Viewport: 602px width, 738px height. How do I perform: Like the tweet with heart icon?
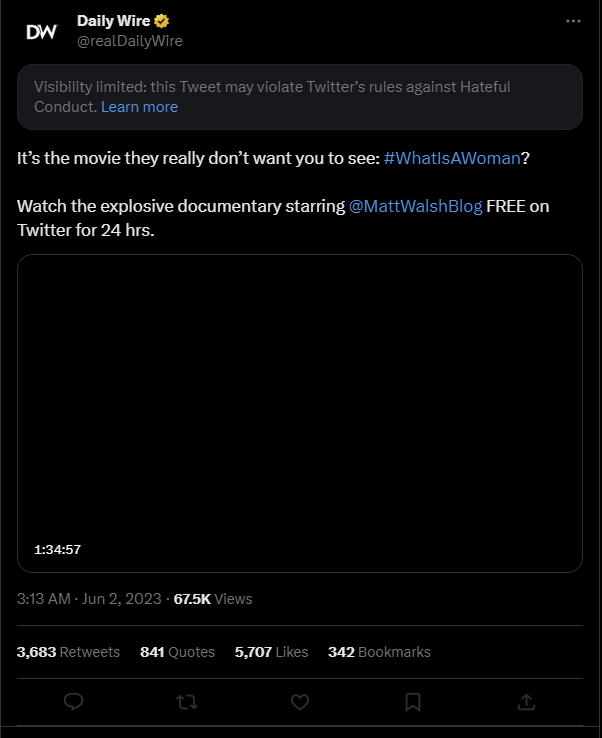pos(300,702)
